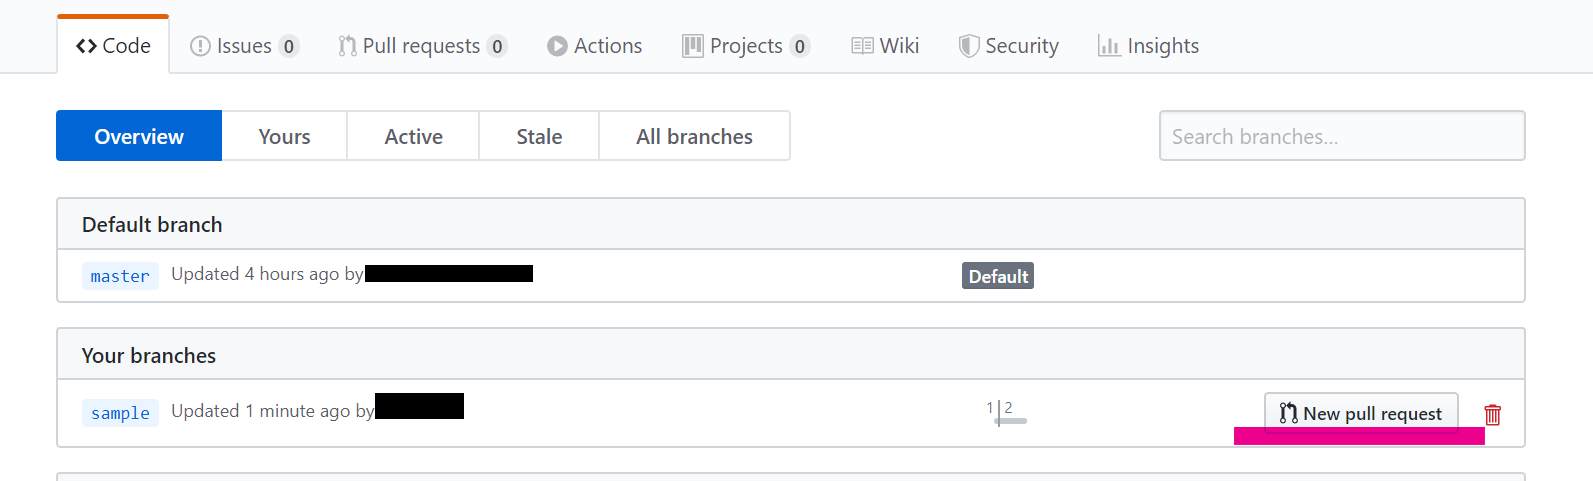Select the Active branches filter

coord(413,136)
